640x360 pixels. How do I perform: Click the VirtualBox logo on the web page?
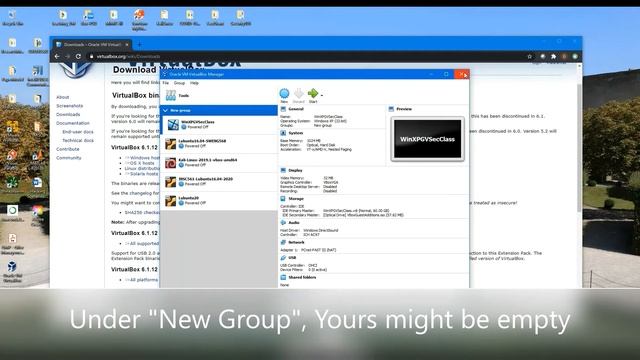(x=75, y=70)
